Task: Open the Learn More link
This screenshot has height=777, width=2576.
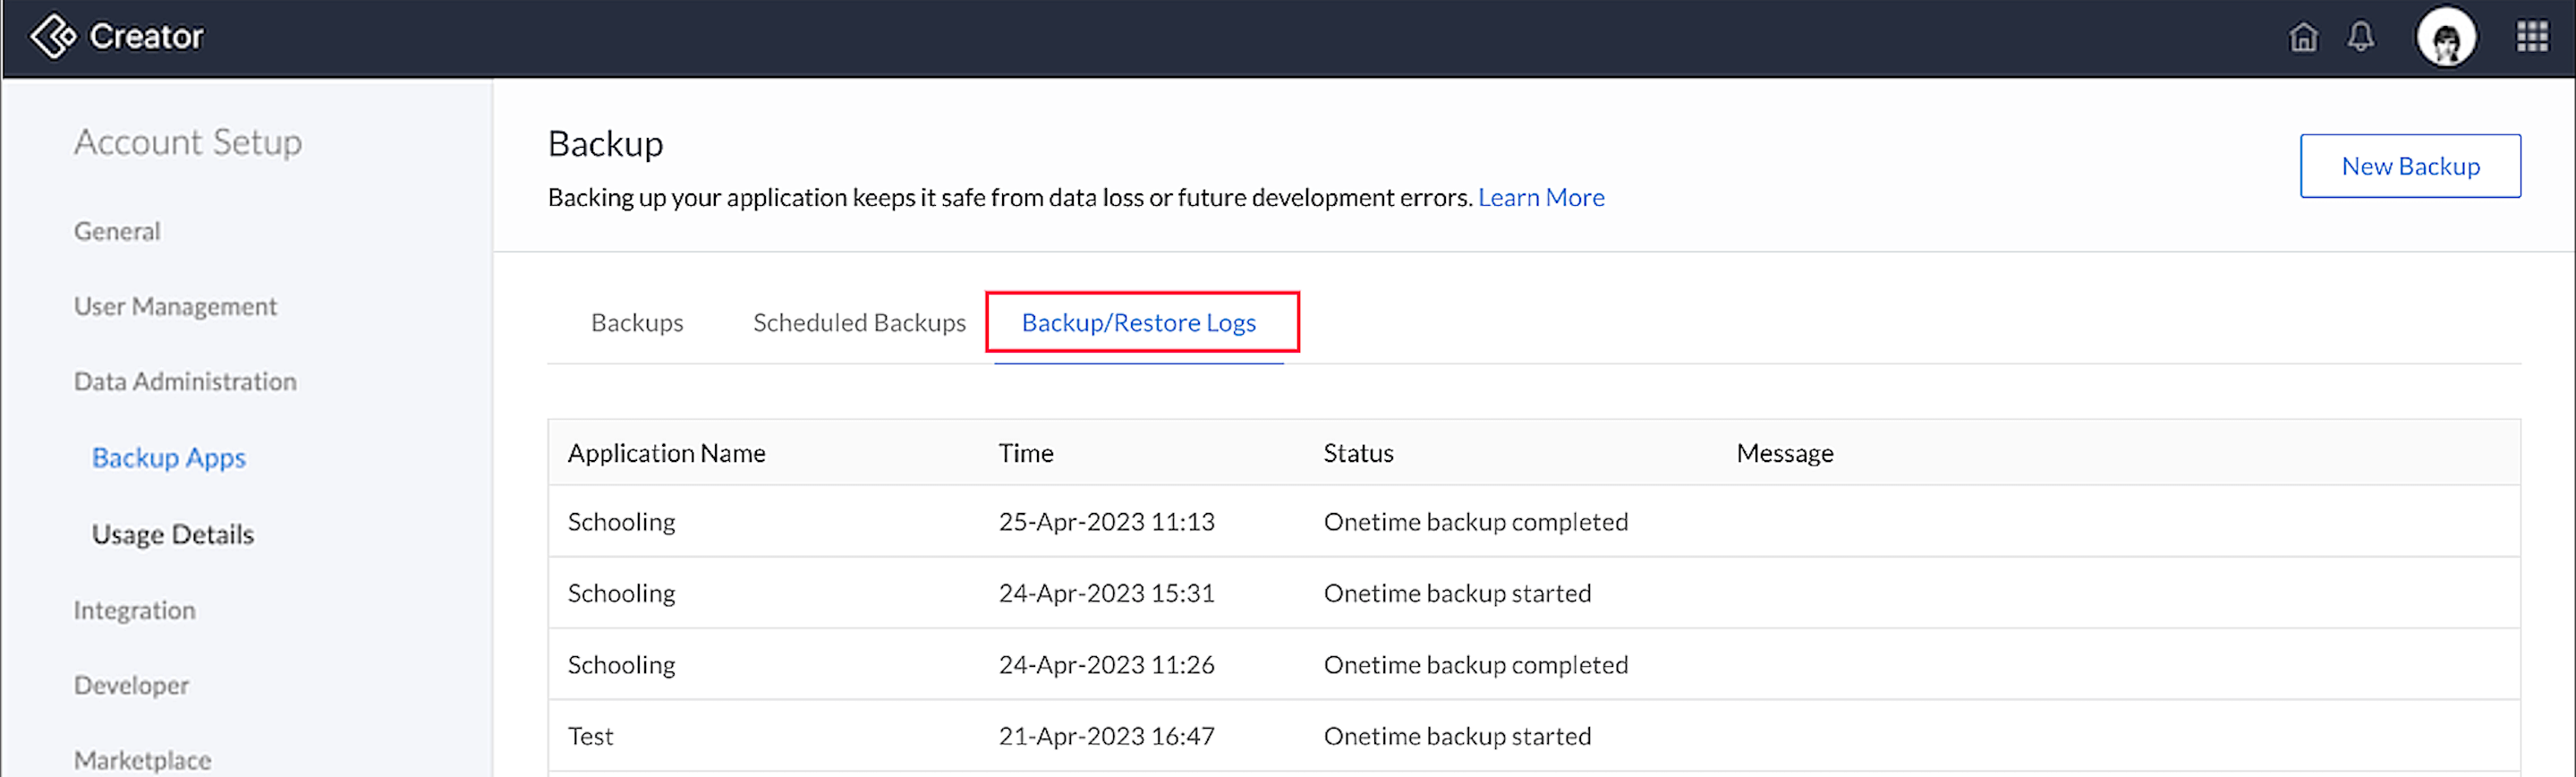Action: (1541, 197)
